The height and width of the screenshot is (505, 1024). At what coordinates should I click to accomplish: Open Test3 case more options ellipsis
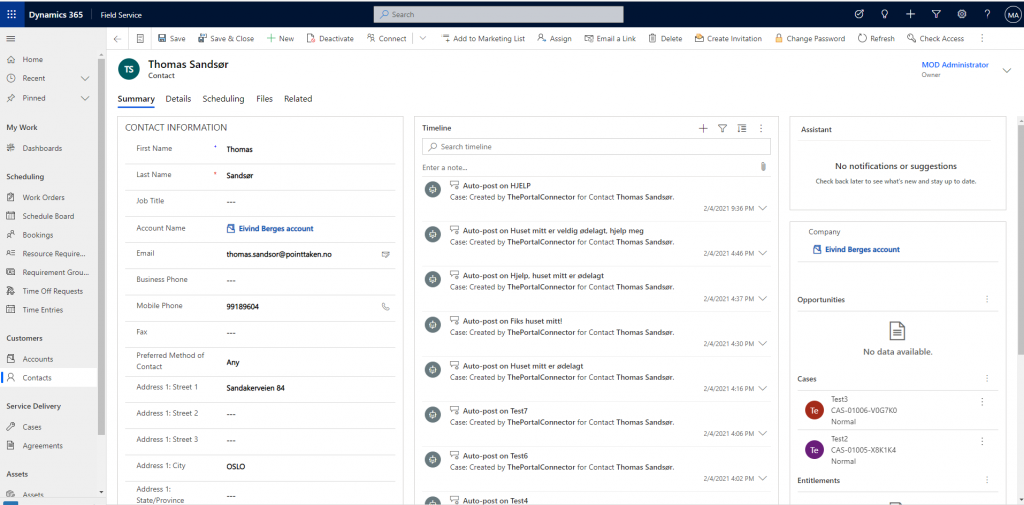(x=982, y=402)
